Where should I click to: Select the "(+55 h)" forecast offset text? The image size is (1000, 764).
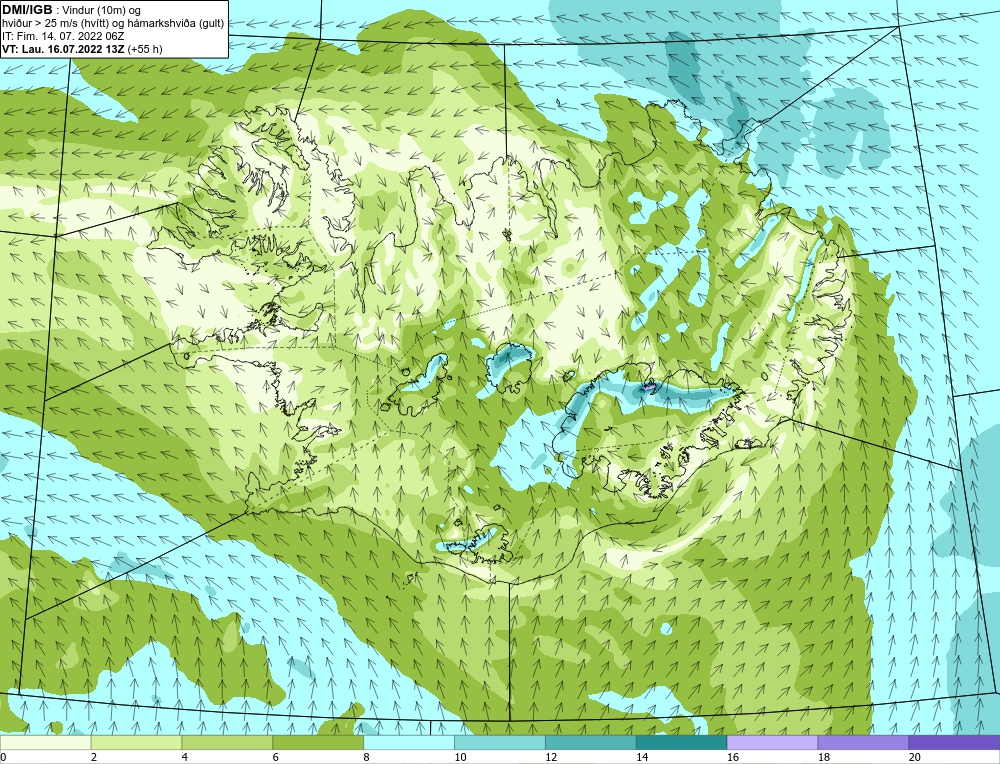(145, 49)
